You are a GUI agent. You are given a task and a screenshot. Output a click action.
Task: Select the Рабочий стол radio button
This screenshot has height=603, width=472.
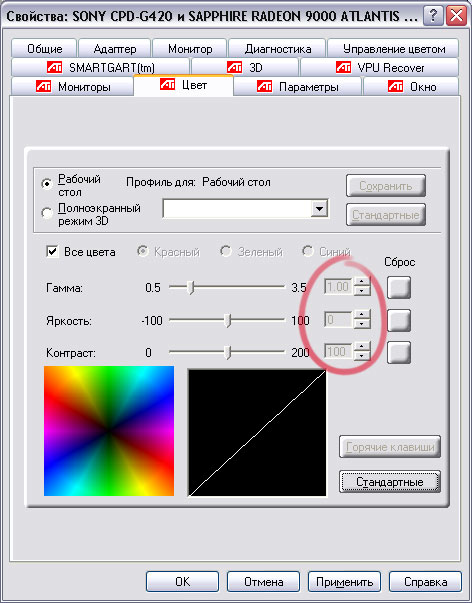(47, 184)
